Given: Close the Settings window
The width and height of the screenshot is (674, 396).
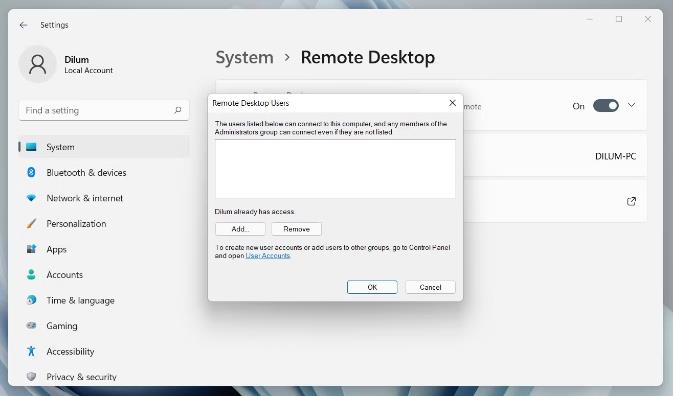Looking at the screenshot, I should [x=648, y=19].
